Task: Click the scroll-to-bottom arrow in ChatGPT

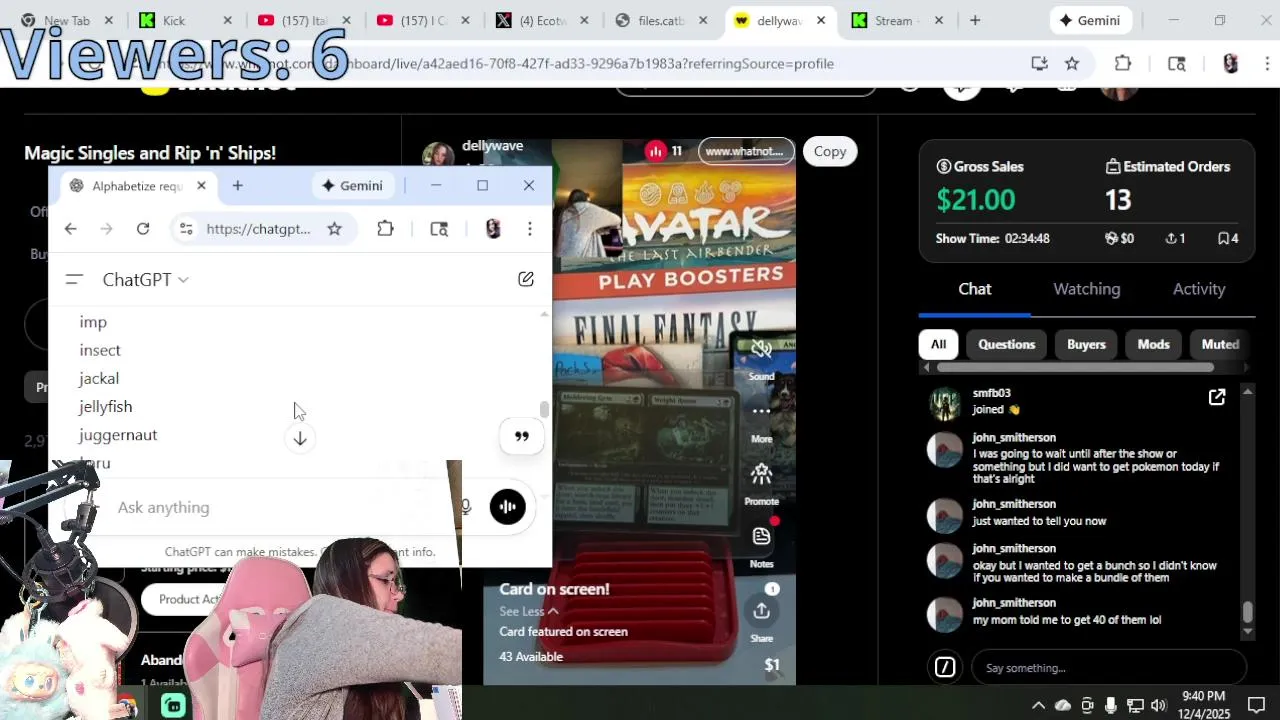Action: 300,438
